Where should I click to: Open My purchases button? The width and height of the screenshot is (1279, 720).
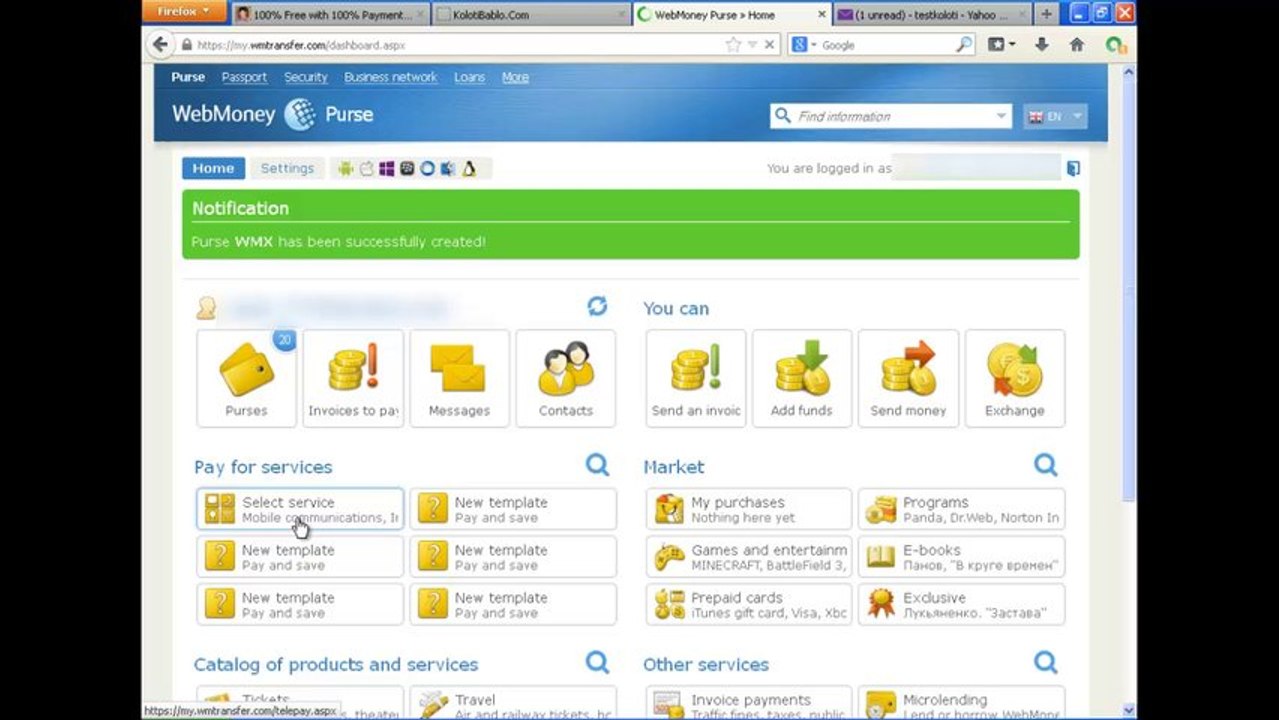coord(749,509)
